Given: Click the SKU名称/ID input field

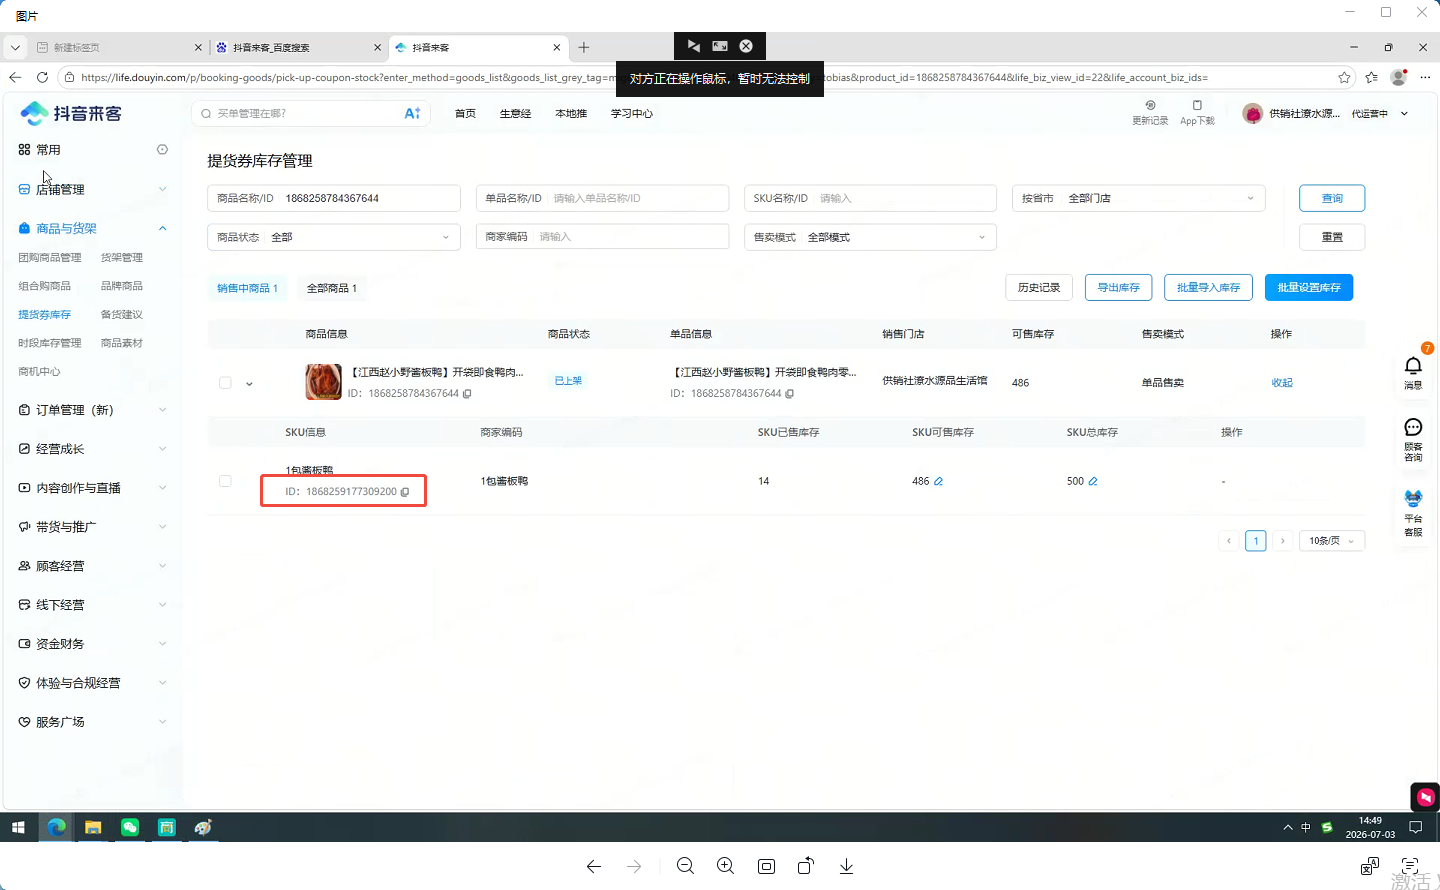Looking at the screenshot, I should point(870,198).
